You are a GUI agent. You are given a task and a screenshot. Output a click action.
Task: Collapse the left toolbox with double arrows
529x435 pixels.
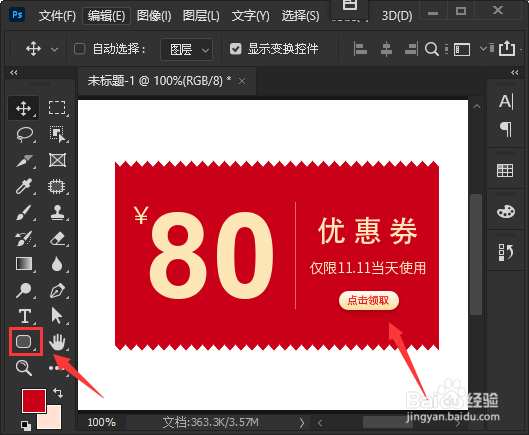click(13, 72)
